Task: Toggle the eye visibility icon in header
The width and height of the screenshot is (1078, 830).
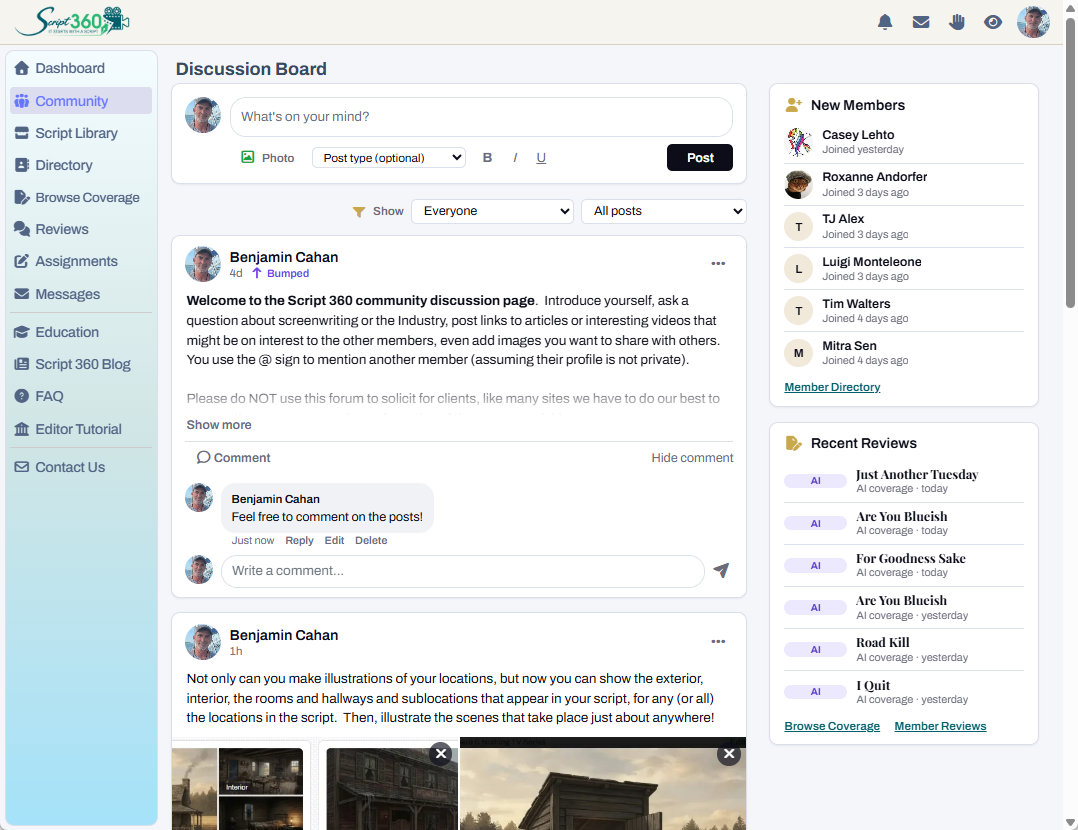Action: 992,22
